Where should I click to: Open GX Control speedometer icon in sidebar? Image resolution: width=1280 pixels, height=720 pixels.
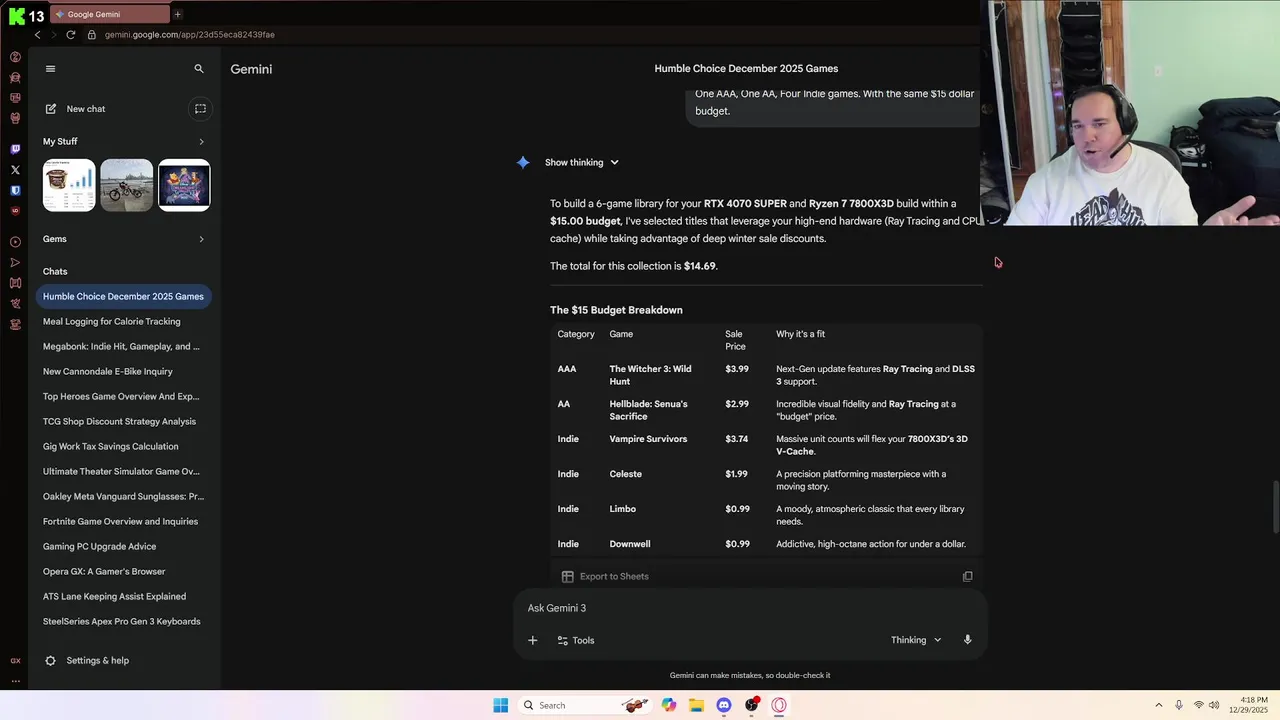(15, 57)
